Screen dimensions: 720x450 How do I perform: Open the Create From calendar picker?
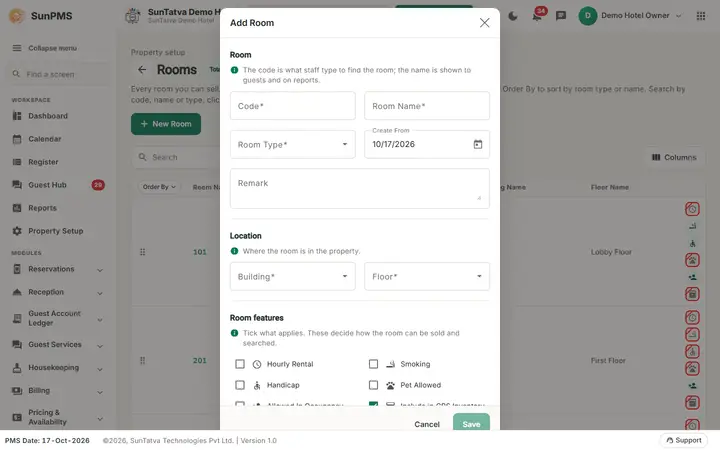click(x=478, y=145)
